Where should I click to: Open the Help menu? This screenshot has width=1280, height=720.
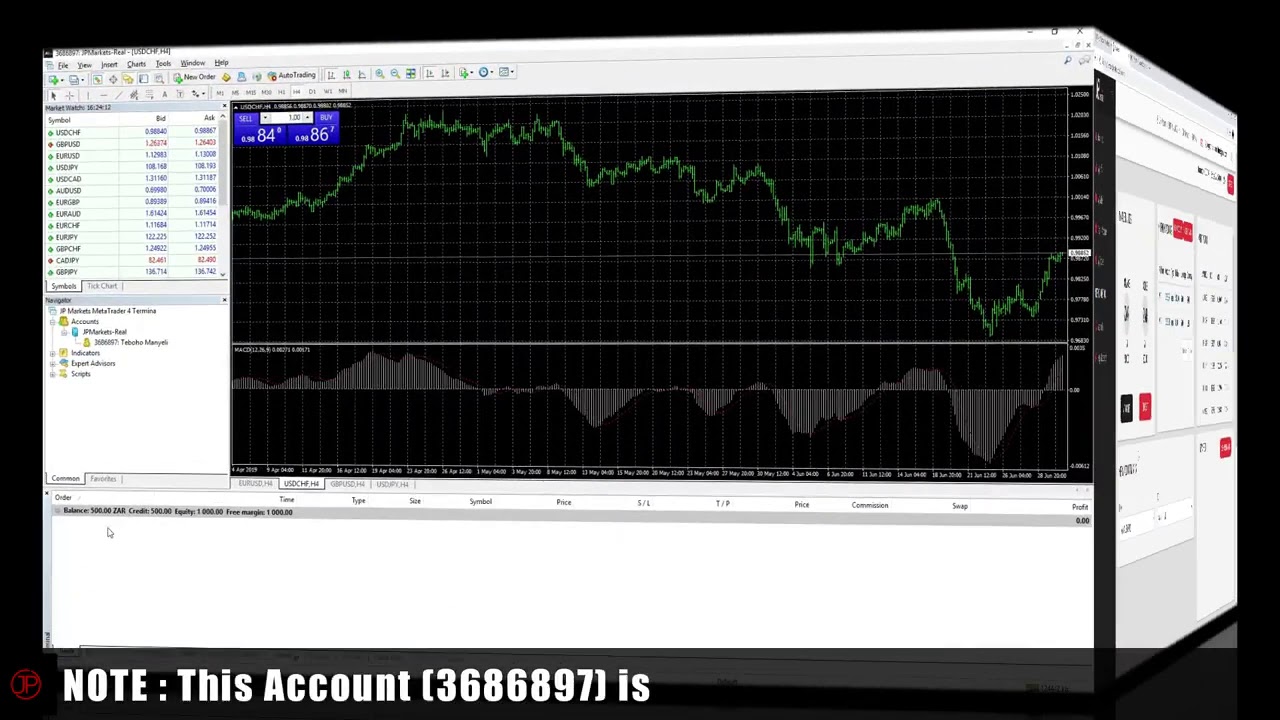pyautogui.click(x=221, y=63)
